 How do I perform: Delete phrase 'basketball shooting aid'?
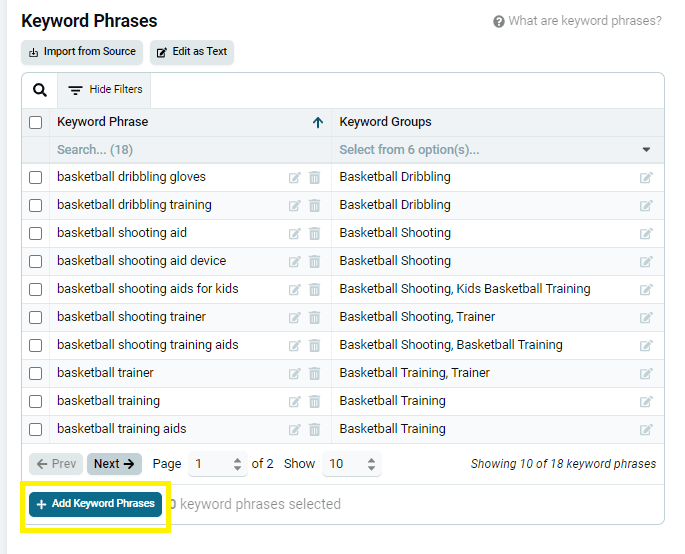point(315,233)
